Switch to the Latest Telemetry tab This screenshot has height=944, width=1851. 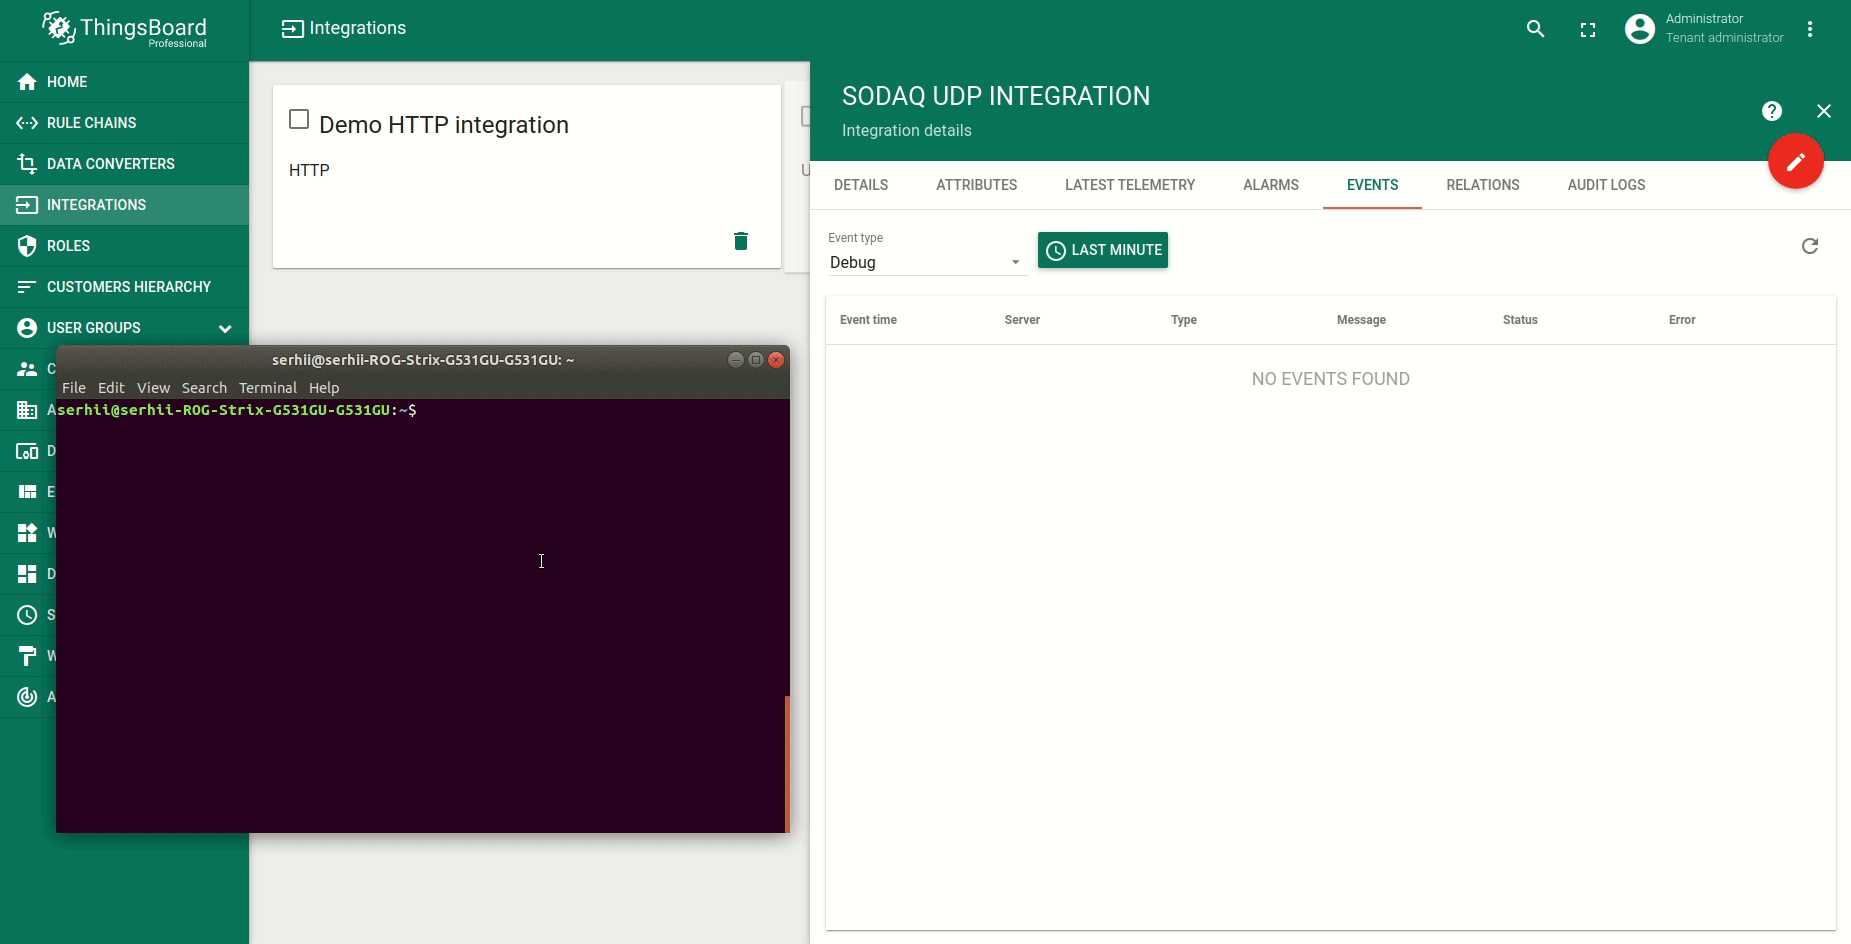pos(1129,185)
